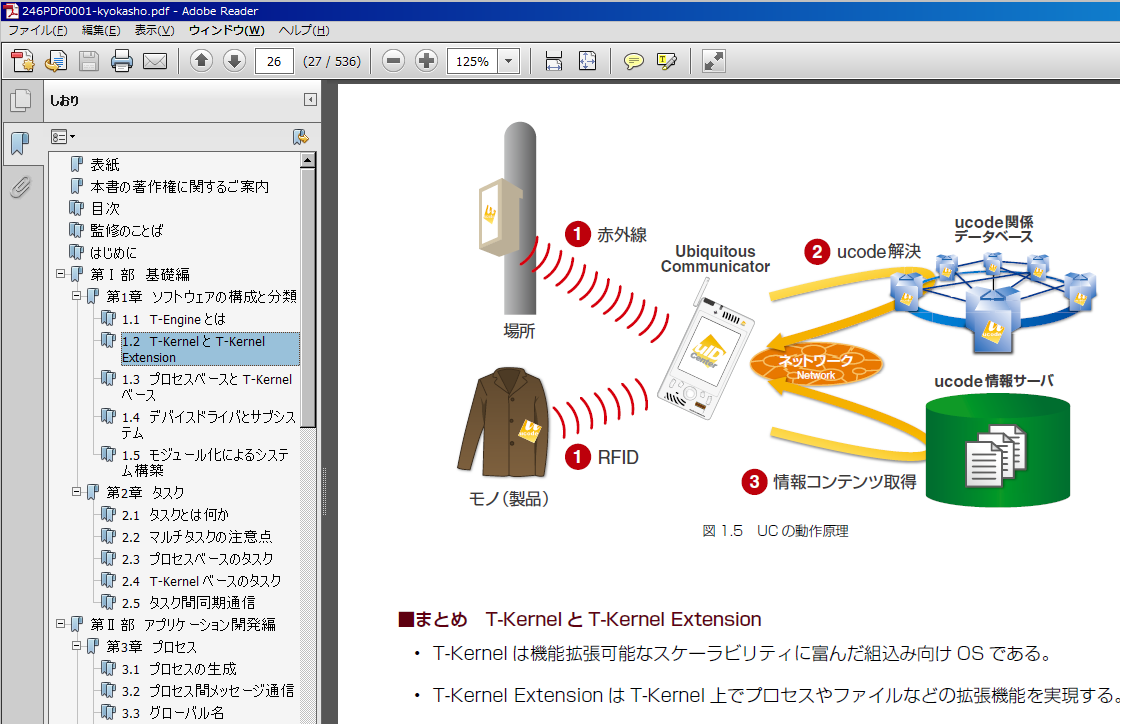Open the 編集(E) menu
The height and width of the screenshot is (726, 1122).
pos(101,30)
